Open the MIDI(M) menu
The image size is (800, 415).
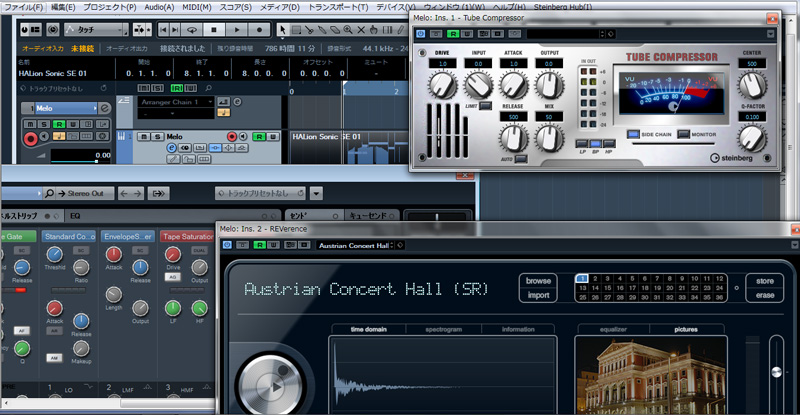click(x=197, y=7)
